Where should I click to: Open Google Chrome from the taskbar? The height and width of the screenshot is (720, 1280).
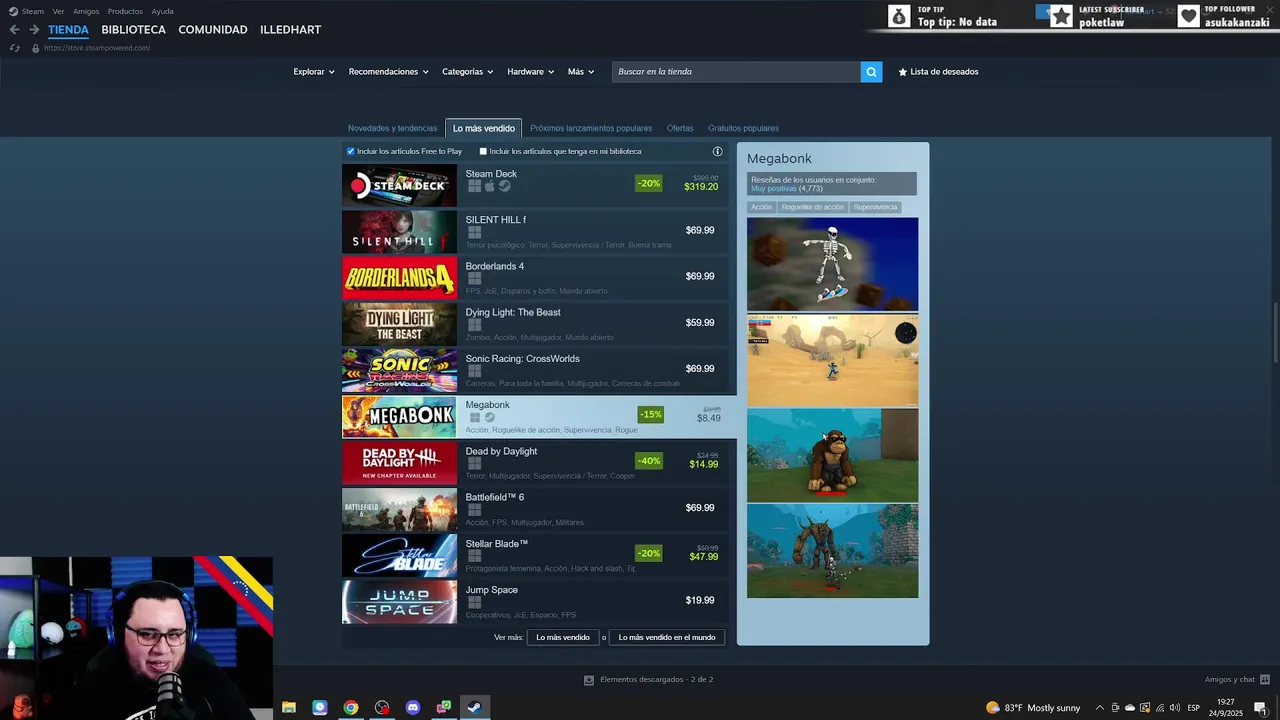[351, 707]
